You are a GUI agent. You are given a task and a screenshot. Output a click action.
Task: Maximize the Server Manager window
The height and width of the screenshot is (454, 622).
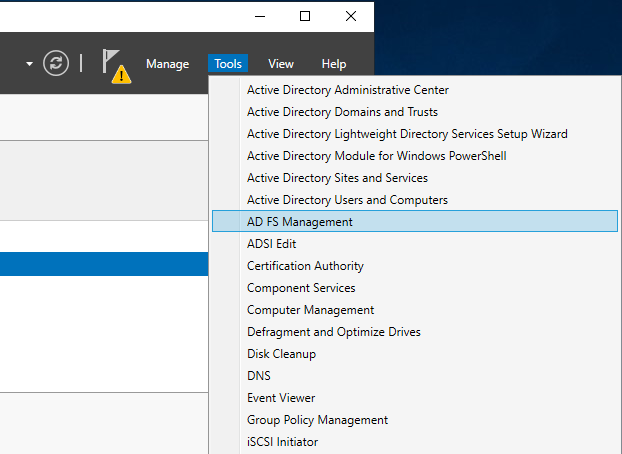(305, 16)
